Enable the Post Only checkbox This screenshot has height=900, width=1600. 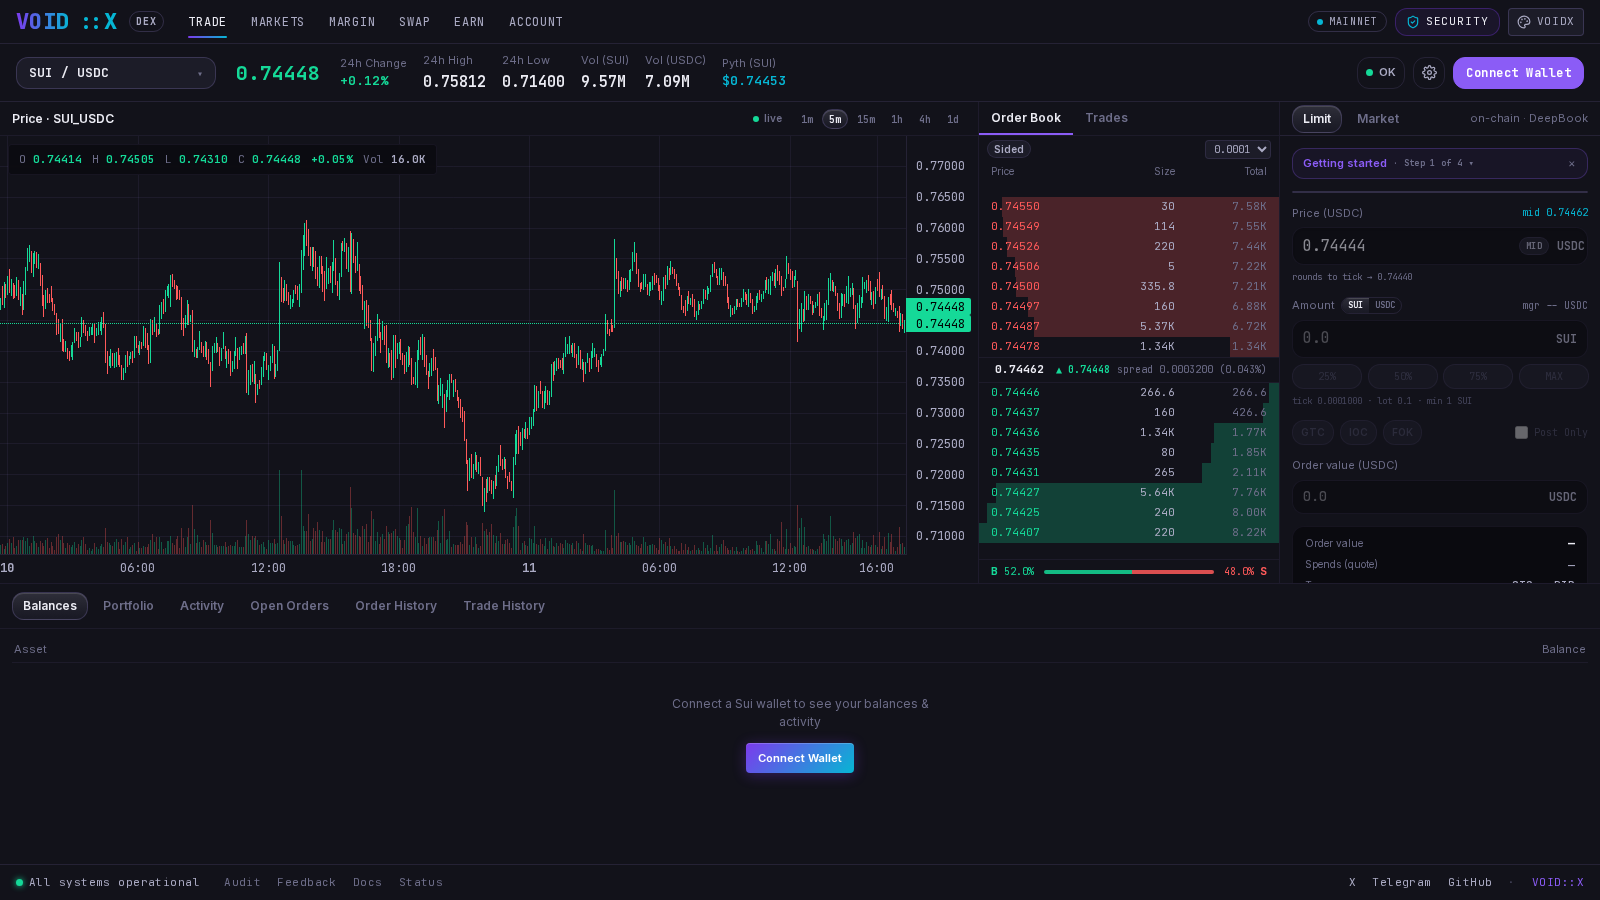(1521, 432)
